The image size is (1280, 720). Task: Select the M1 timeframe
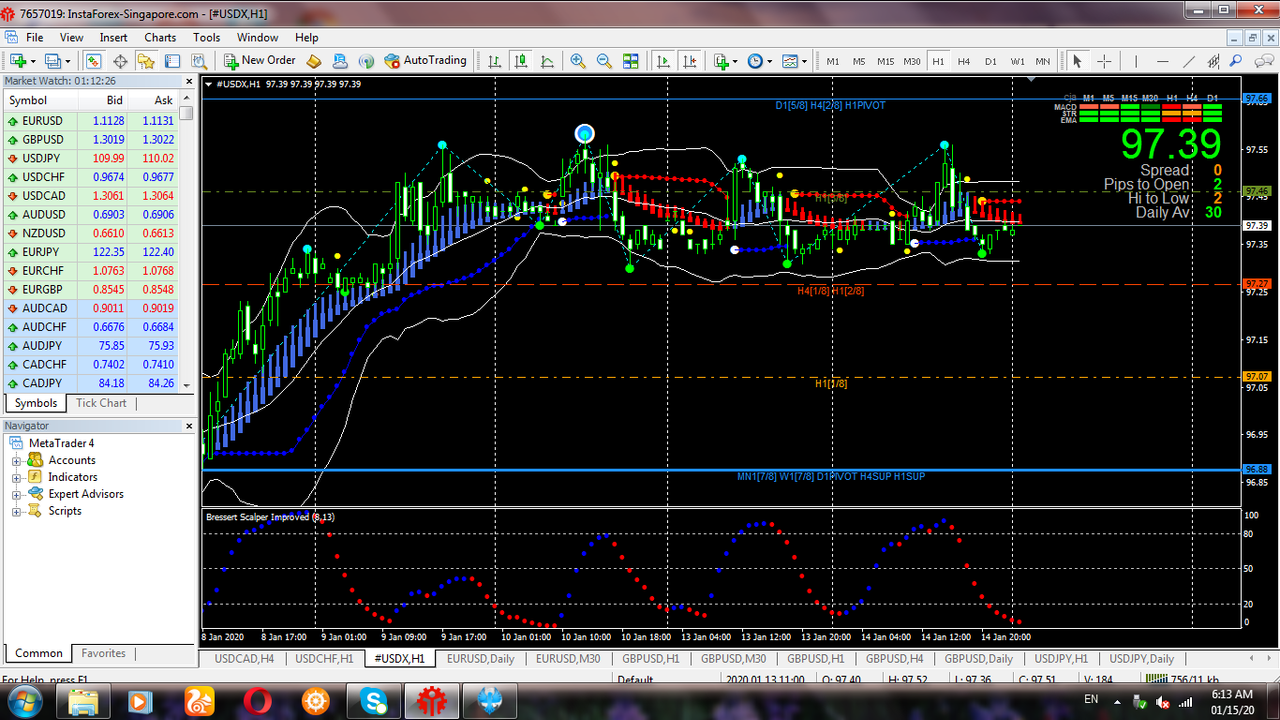(833, 62)
